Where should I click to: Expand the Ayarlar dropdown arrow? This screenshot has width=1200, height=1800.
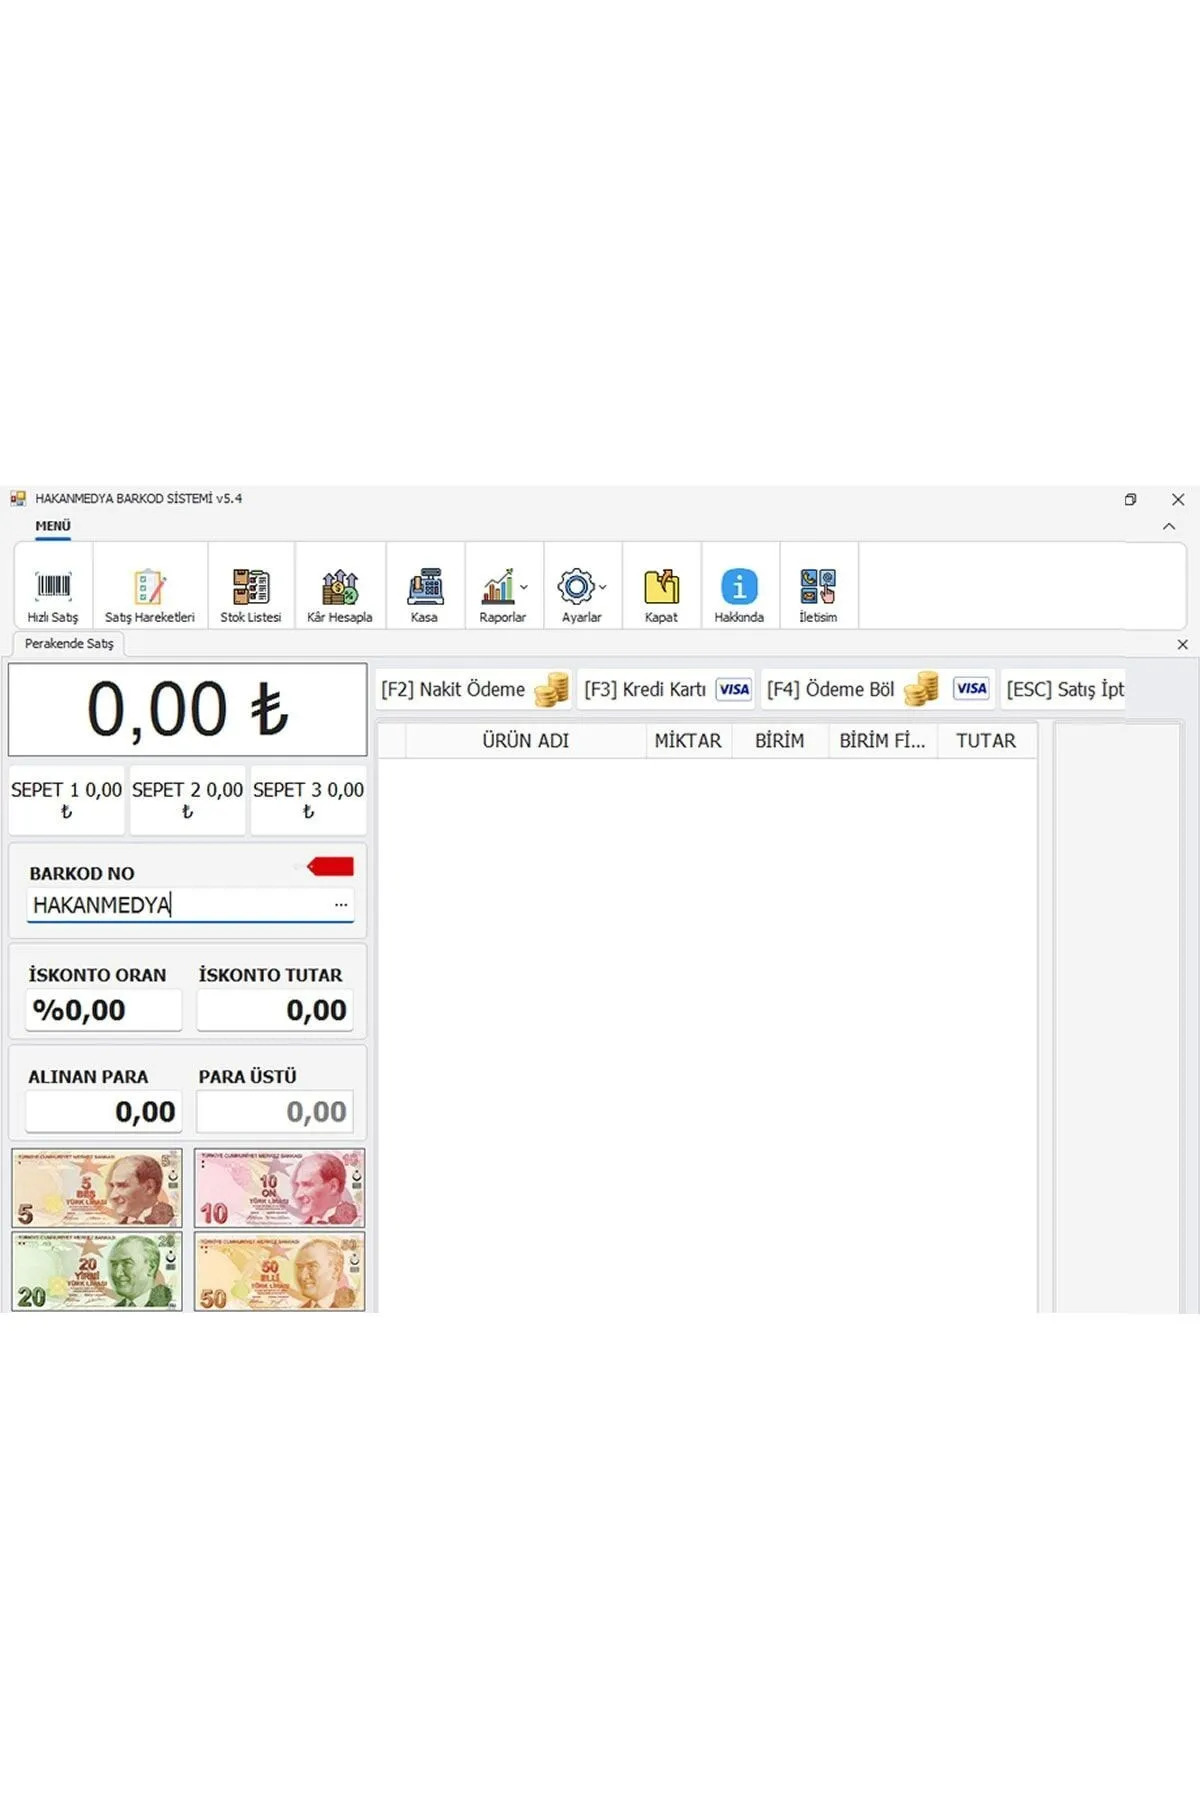[602, 588]
